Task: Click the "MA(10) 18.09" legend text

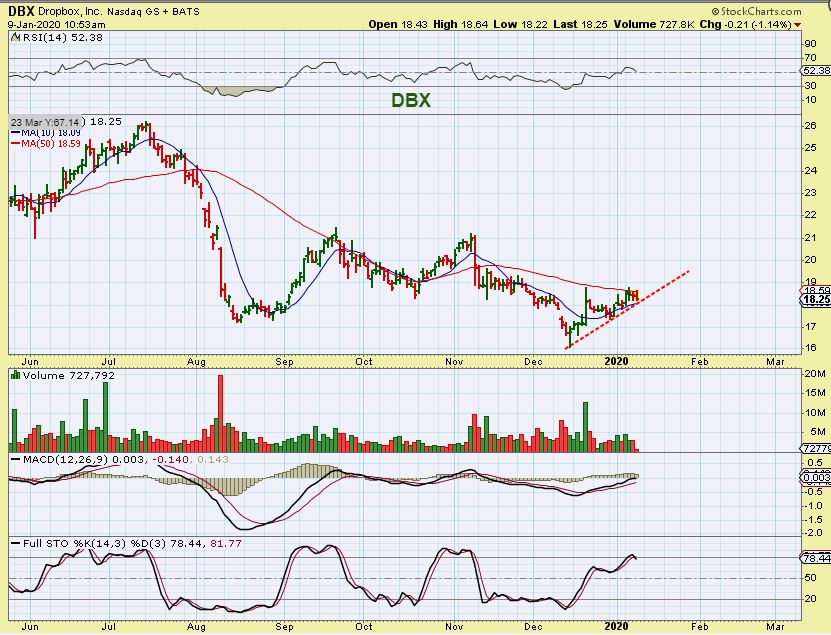Action: (x=51, y=133)
